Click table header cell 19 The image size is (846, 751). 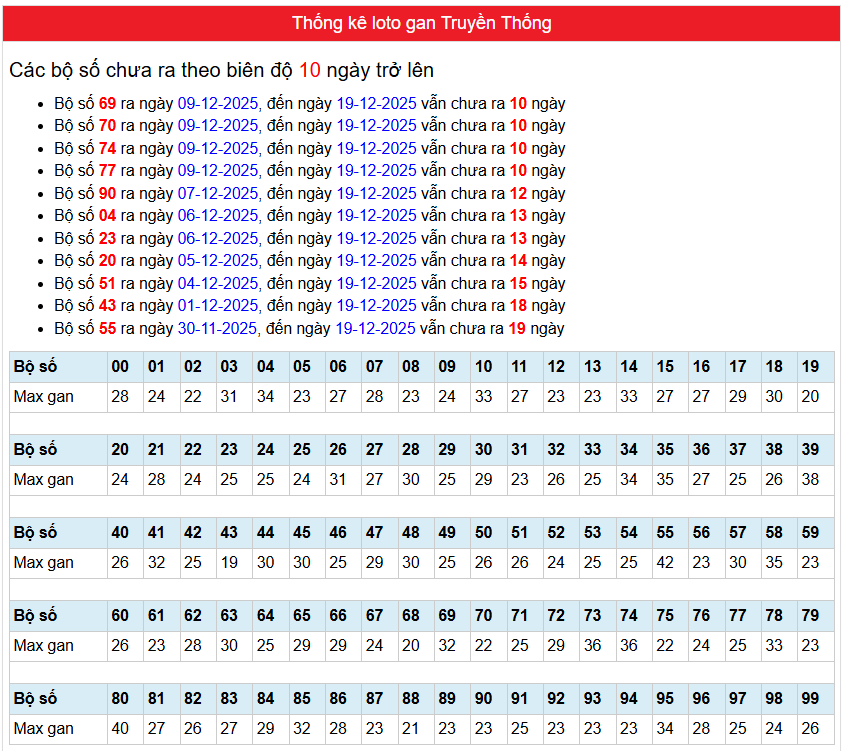click(x=810, y=367)
